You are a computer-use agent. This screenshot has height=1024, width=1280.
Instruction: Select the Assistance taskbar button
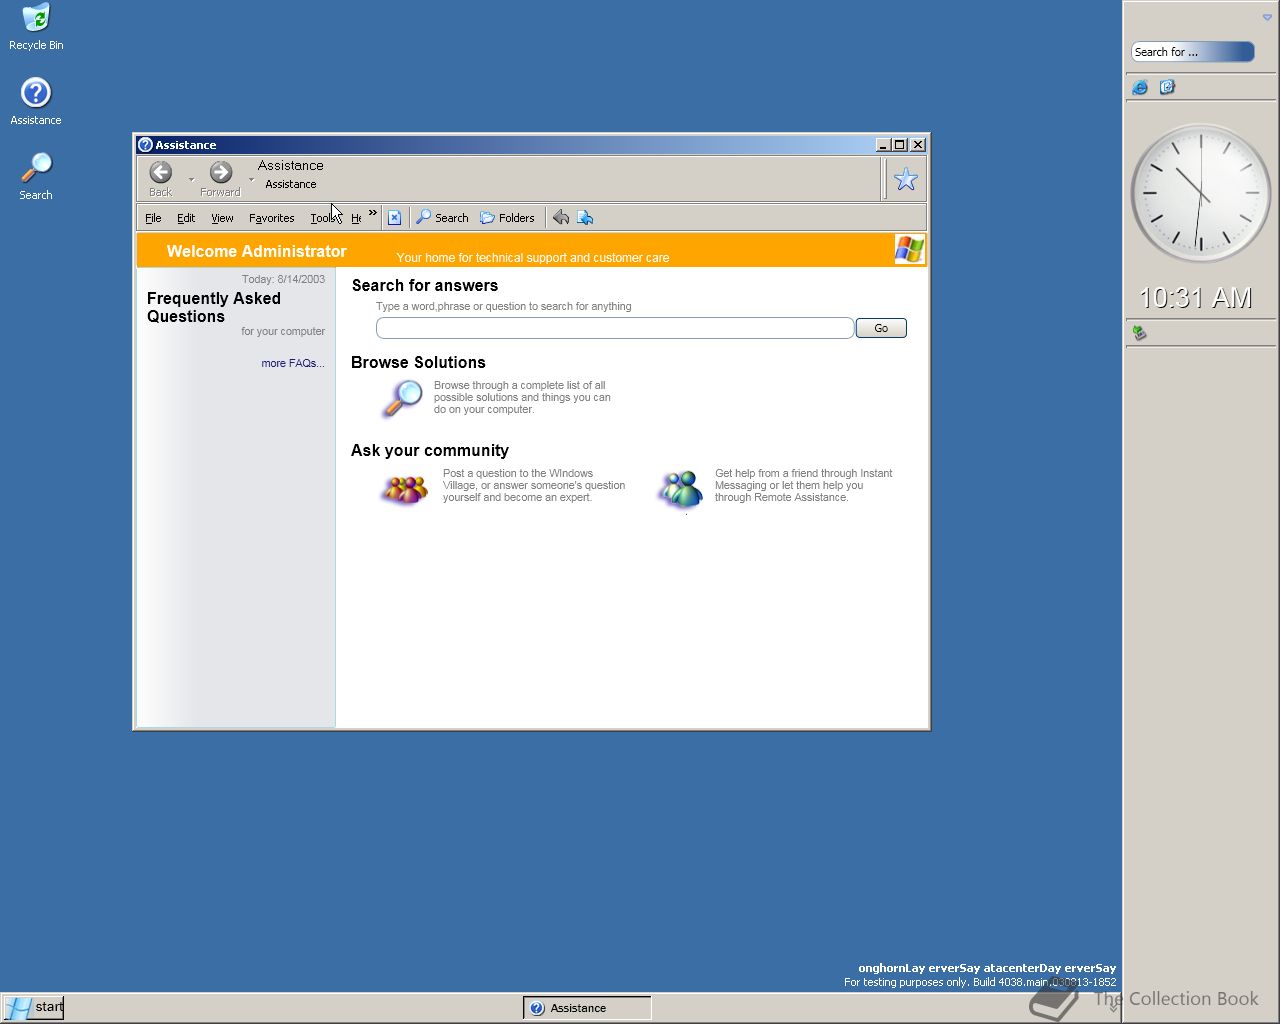click(x=587, y=1008)
